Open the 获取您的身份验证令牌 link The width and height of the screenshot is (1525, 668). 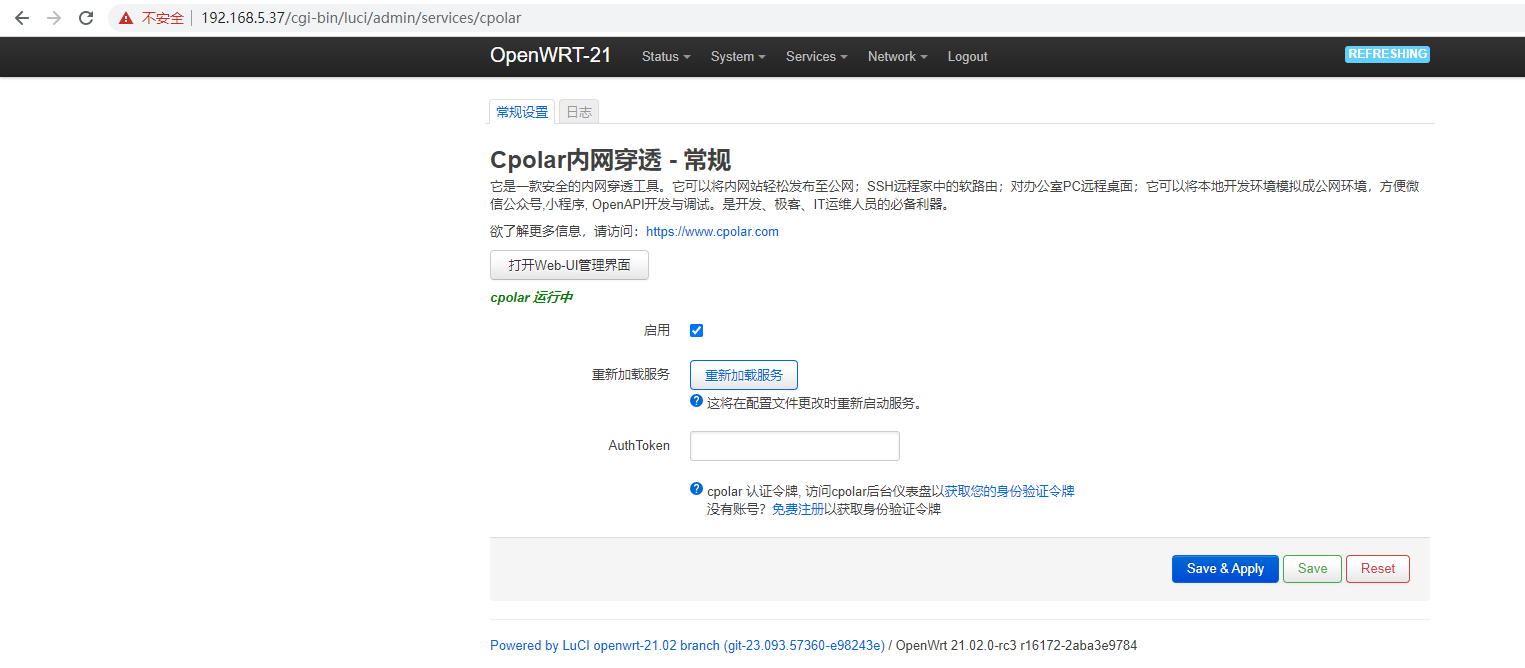pyautogui.click(x=1009, y=492)
